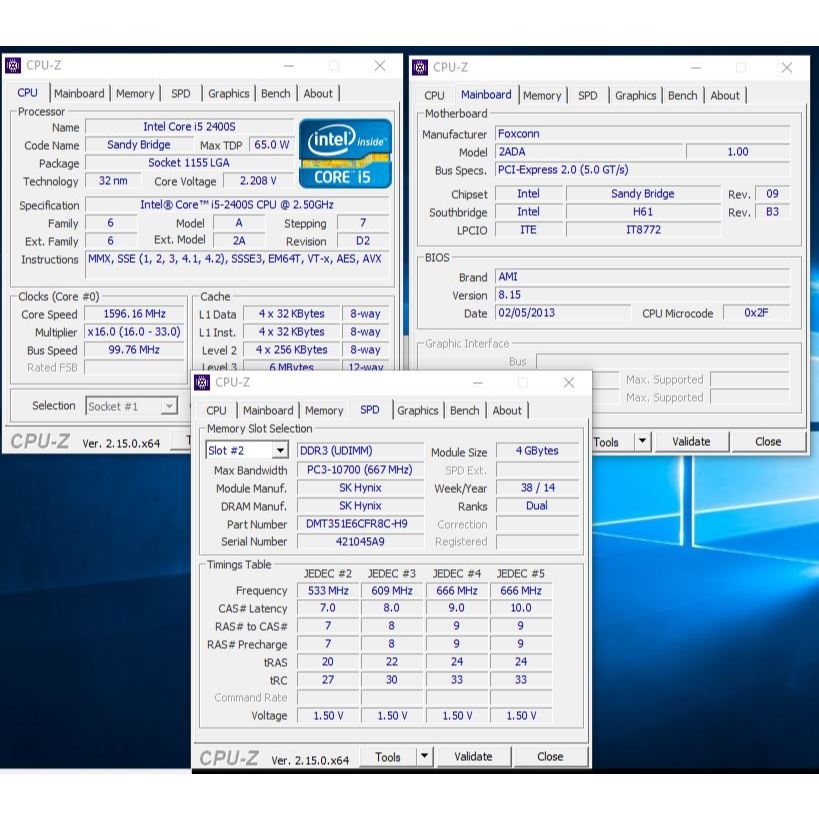Click Serial Number value 421045A9
Viewport: 819px width, 819px height.
(x=360, y=542)
